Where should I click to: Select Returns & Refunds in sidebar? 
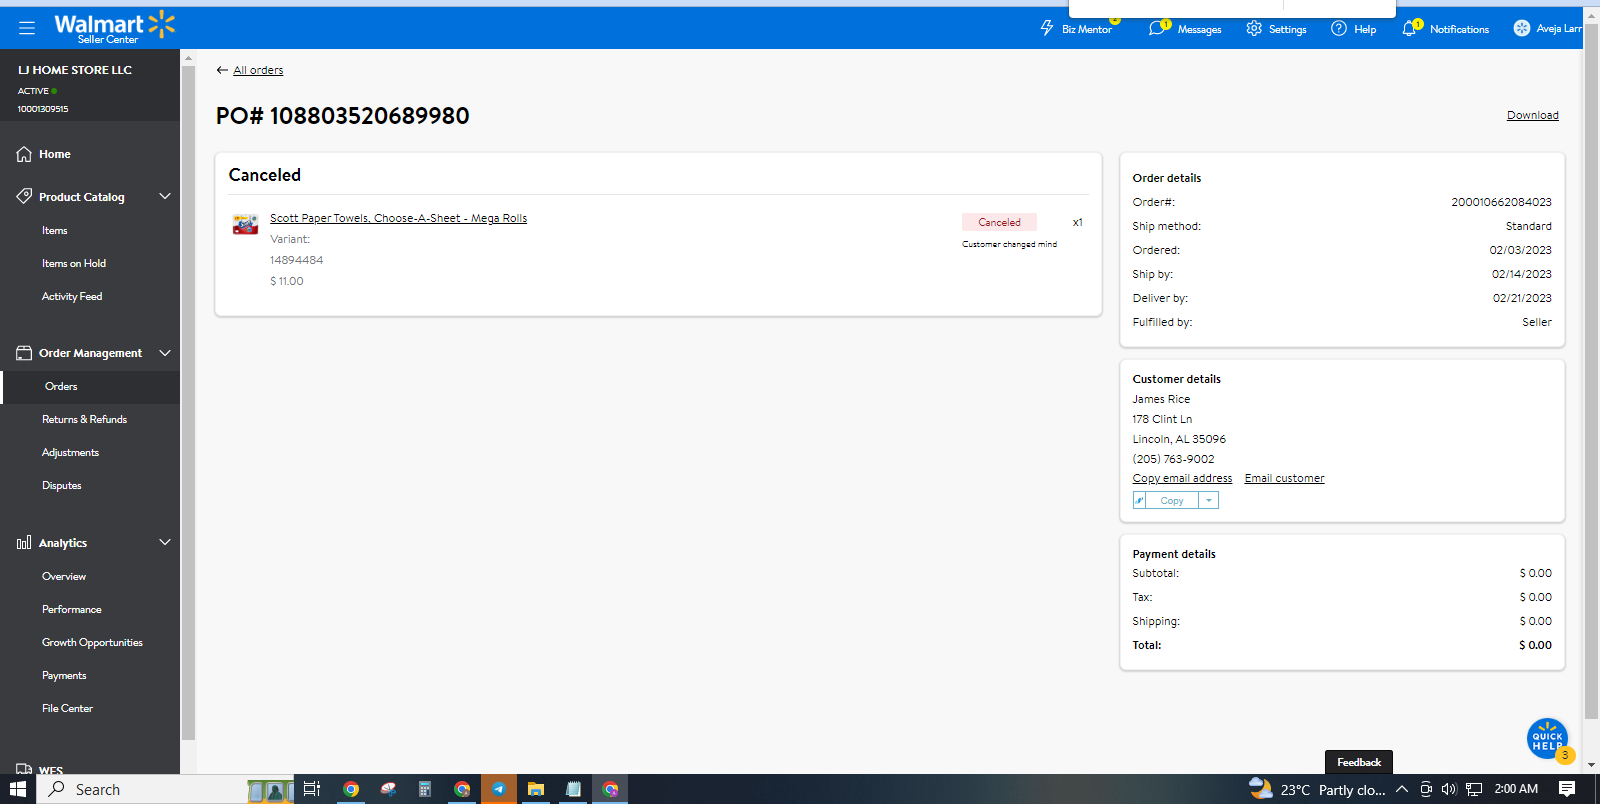click(x=84, y=419)
